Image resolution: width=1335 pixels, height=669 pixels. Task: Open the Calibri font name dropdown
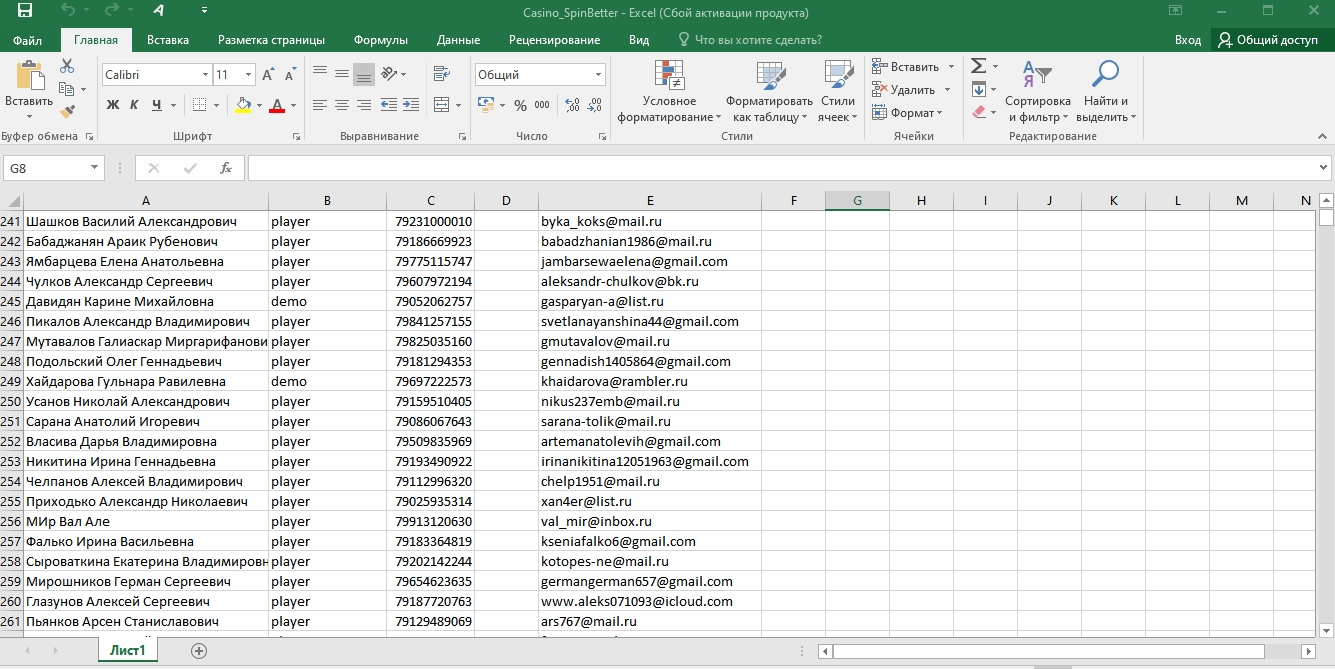point(205,75)
